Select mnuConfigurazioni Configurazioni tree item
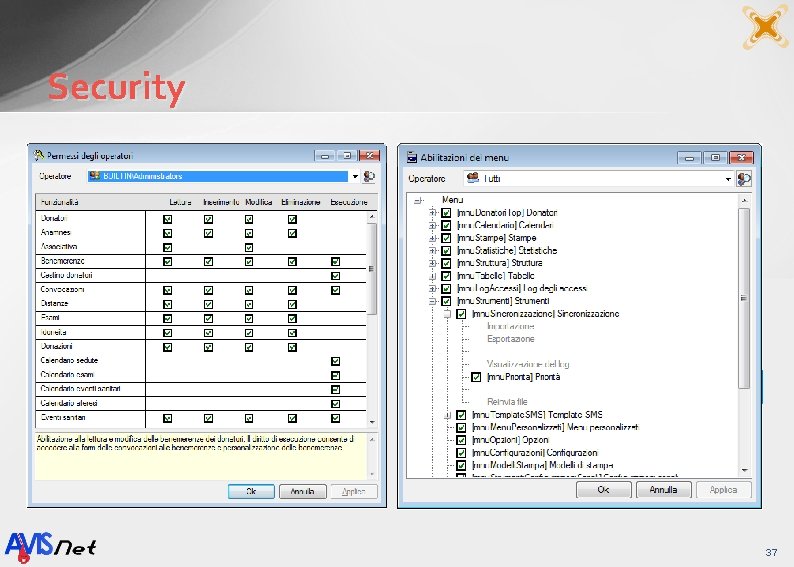Viewport: 794px width, 567px height. tap(535, 453)
